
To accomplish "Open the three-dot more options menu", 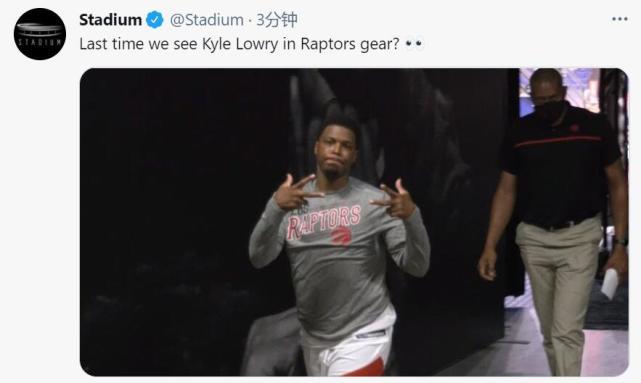I will pos(620,19).
